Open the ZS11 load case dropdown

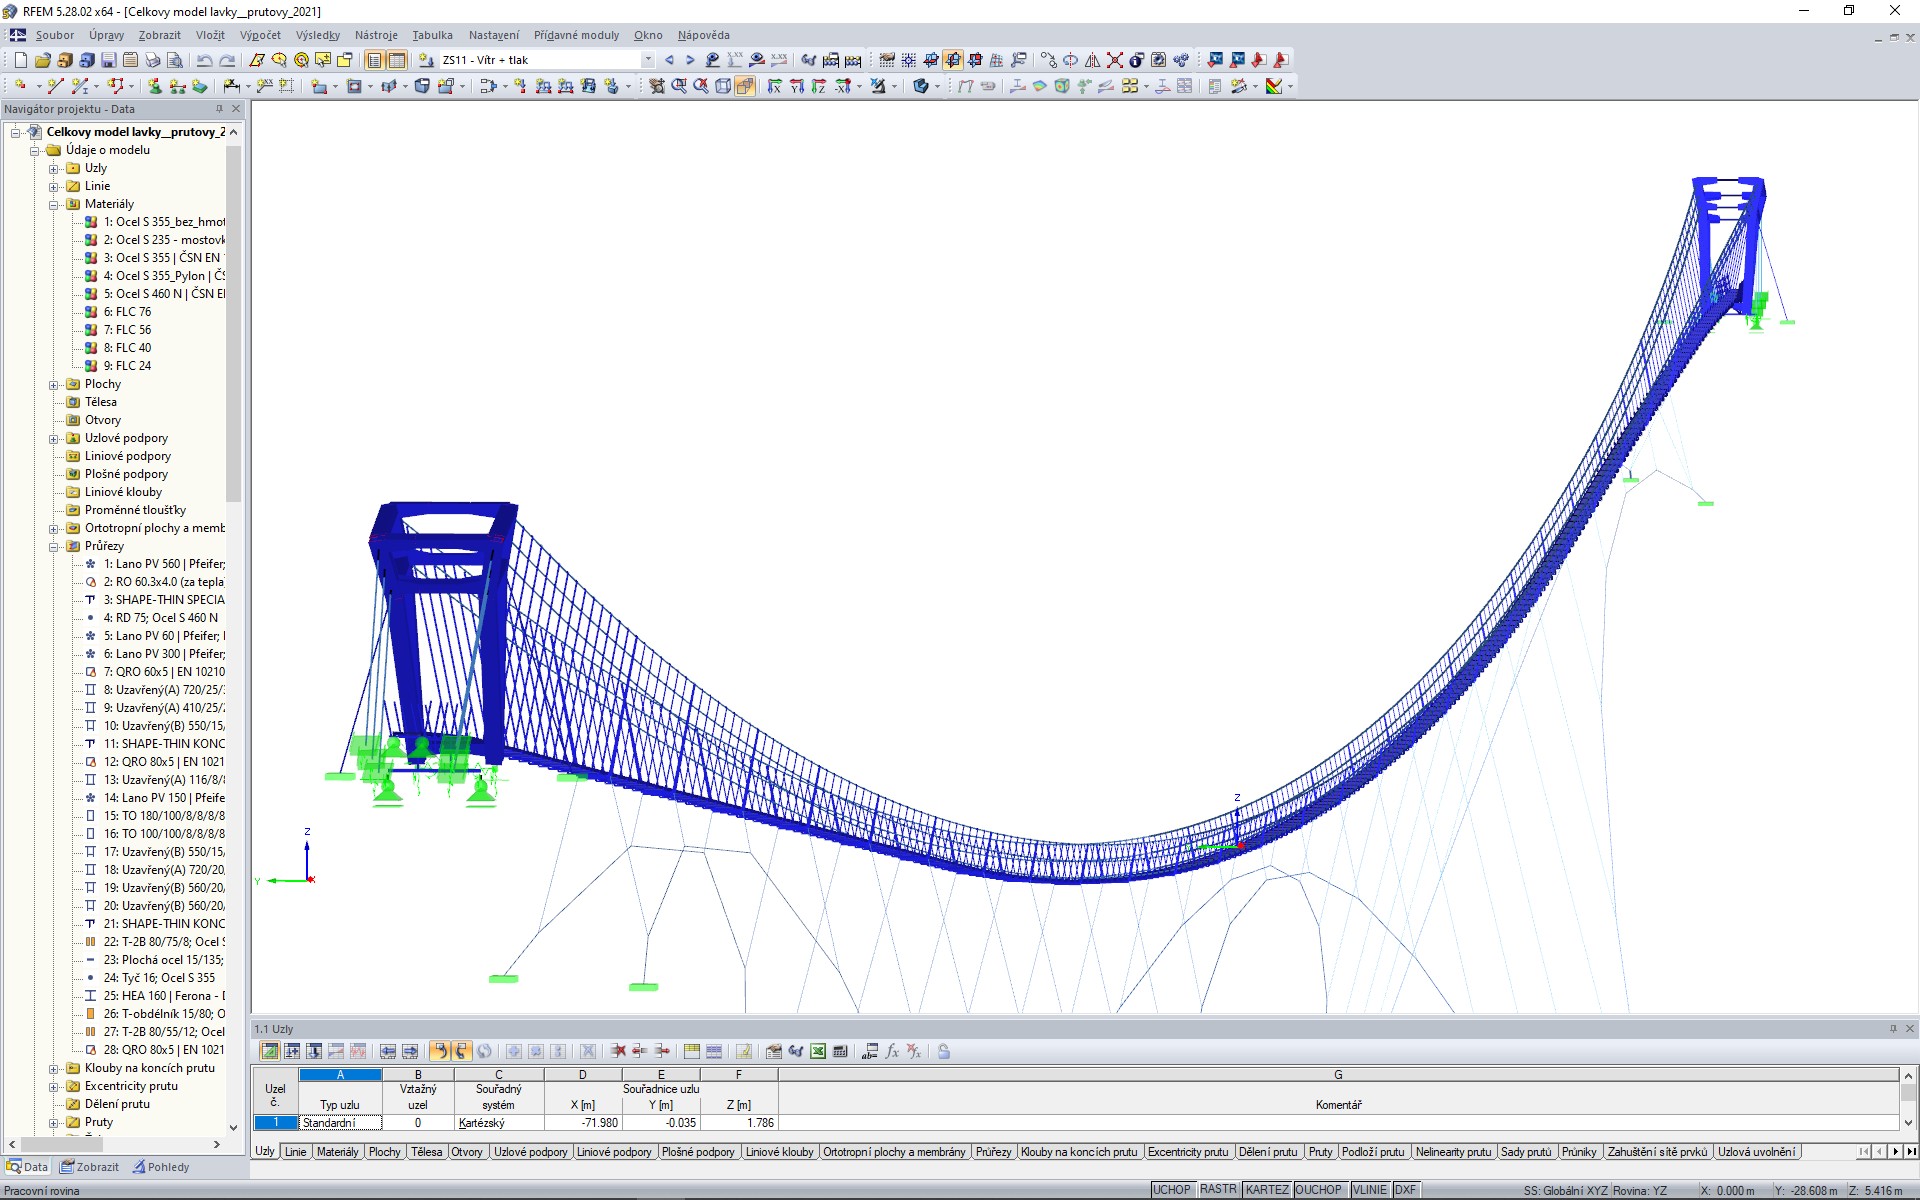648,59
